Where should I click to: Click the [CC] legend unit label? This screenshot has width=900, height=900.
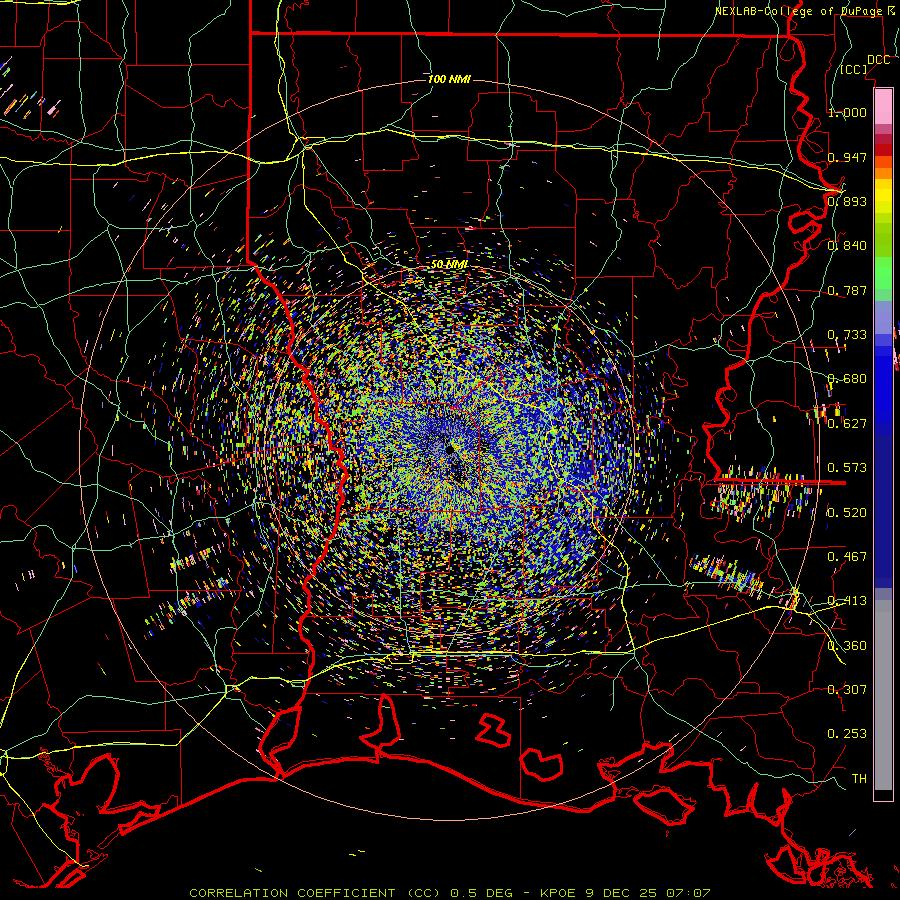coord(854,70)
